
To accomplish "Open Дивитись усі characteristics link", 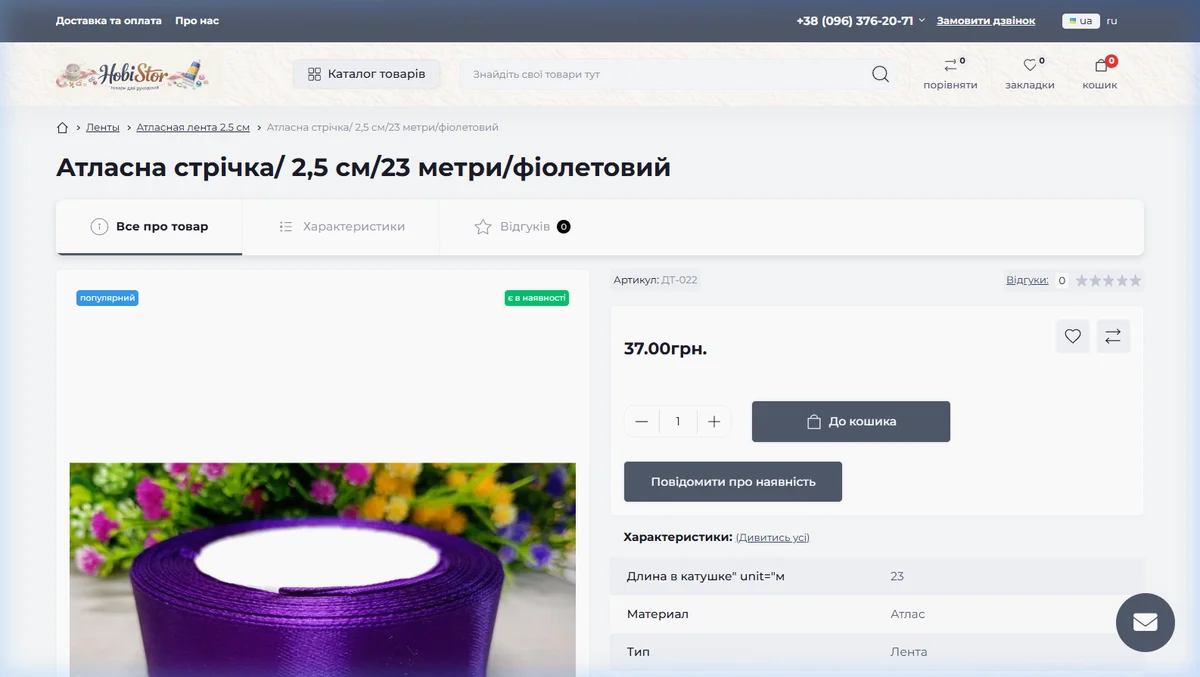I will (x=773, y=538).
